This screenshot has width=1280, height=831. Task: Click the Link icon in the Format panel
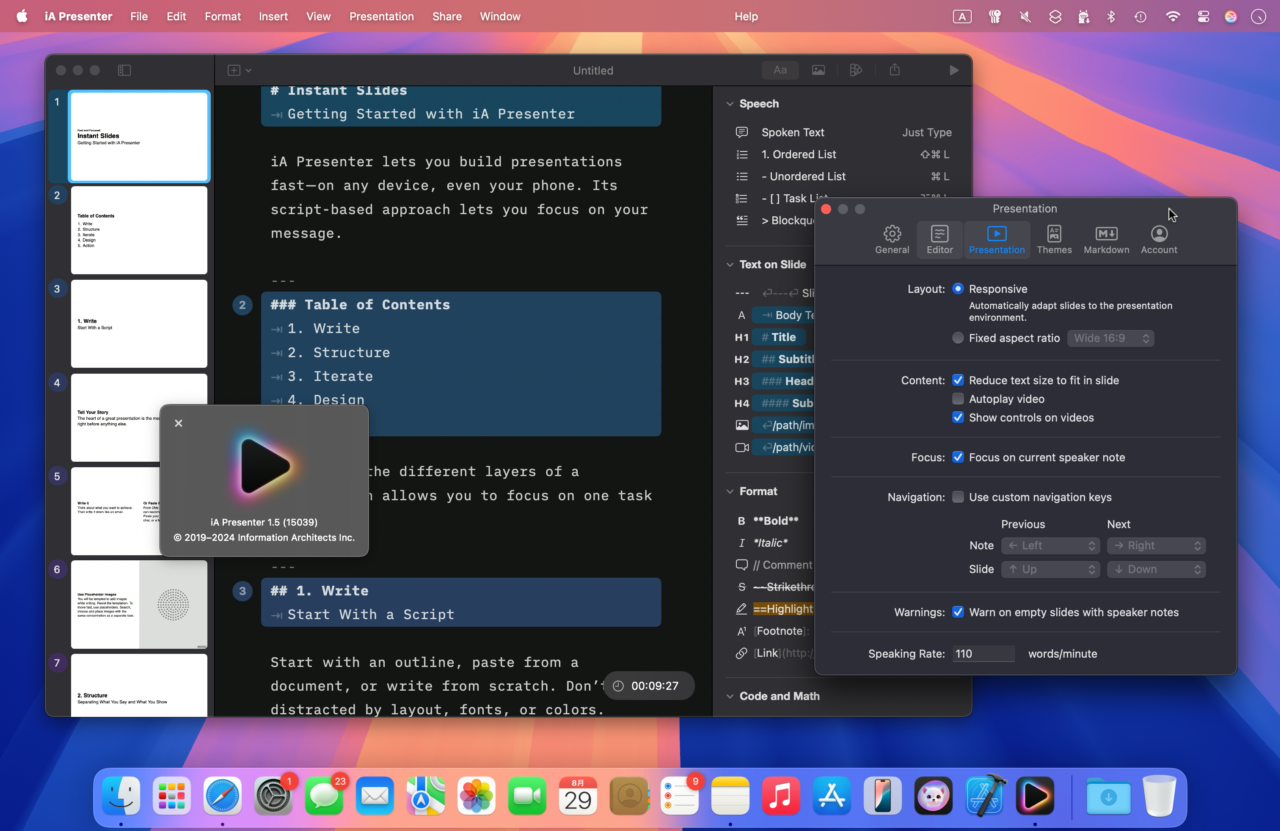741,652
